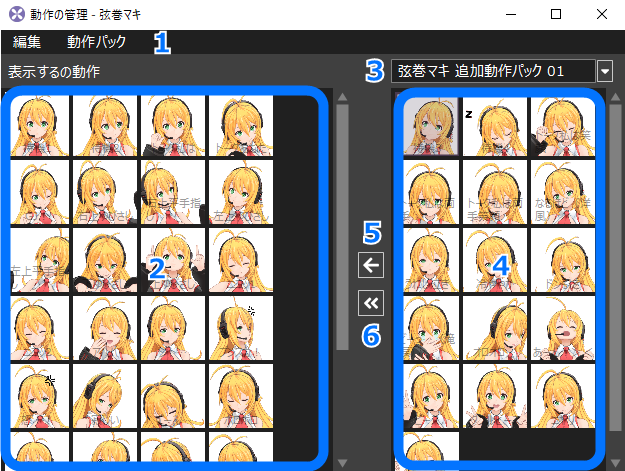625x471 pixels.
Task: Click the displayed motions list scrollbar thumb
Action: (x=342, y=227)
